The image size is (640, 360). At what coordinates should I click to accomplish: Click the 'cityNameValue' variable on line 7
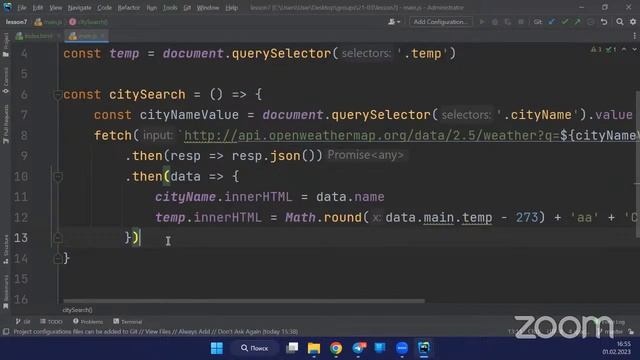(189, 115)
